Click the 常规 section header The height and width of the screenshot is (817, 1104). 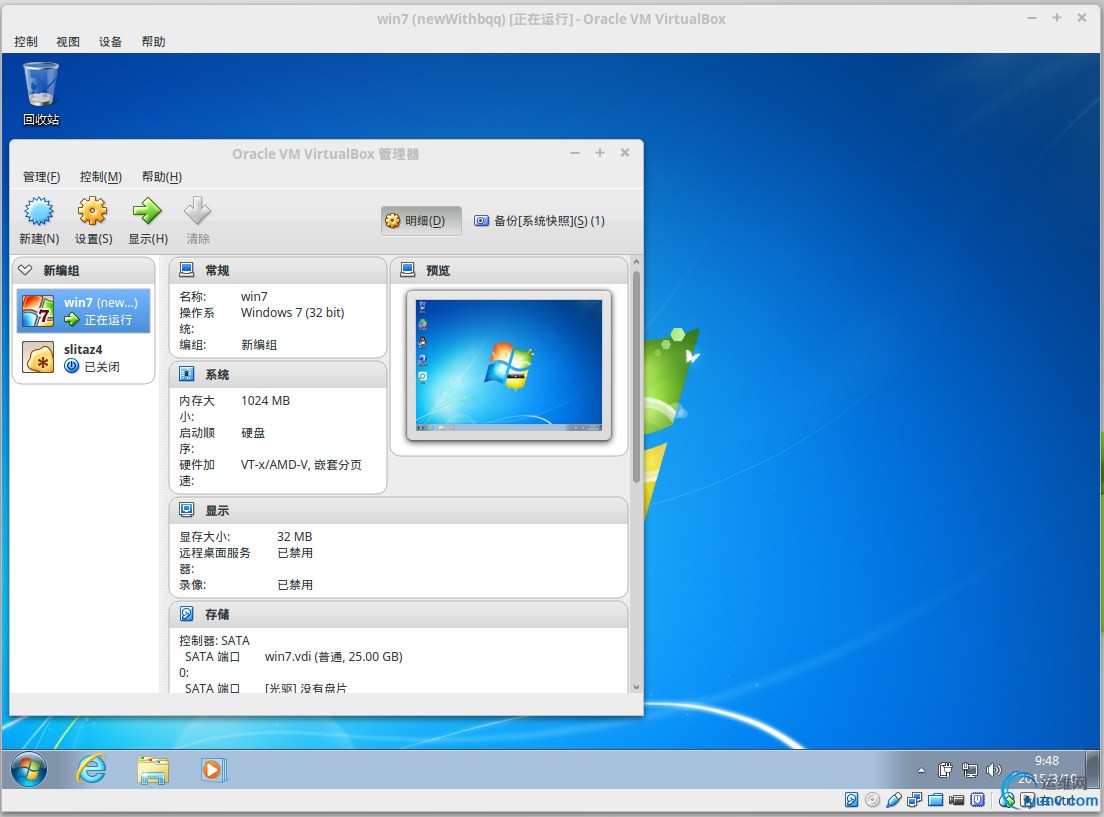[278, 270]
